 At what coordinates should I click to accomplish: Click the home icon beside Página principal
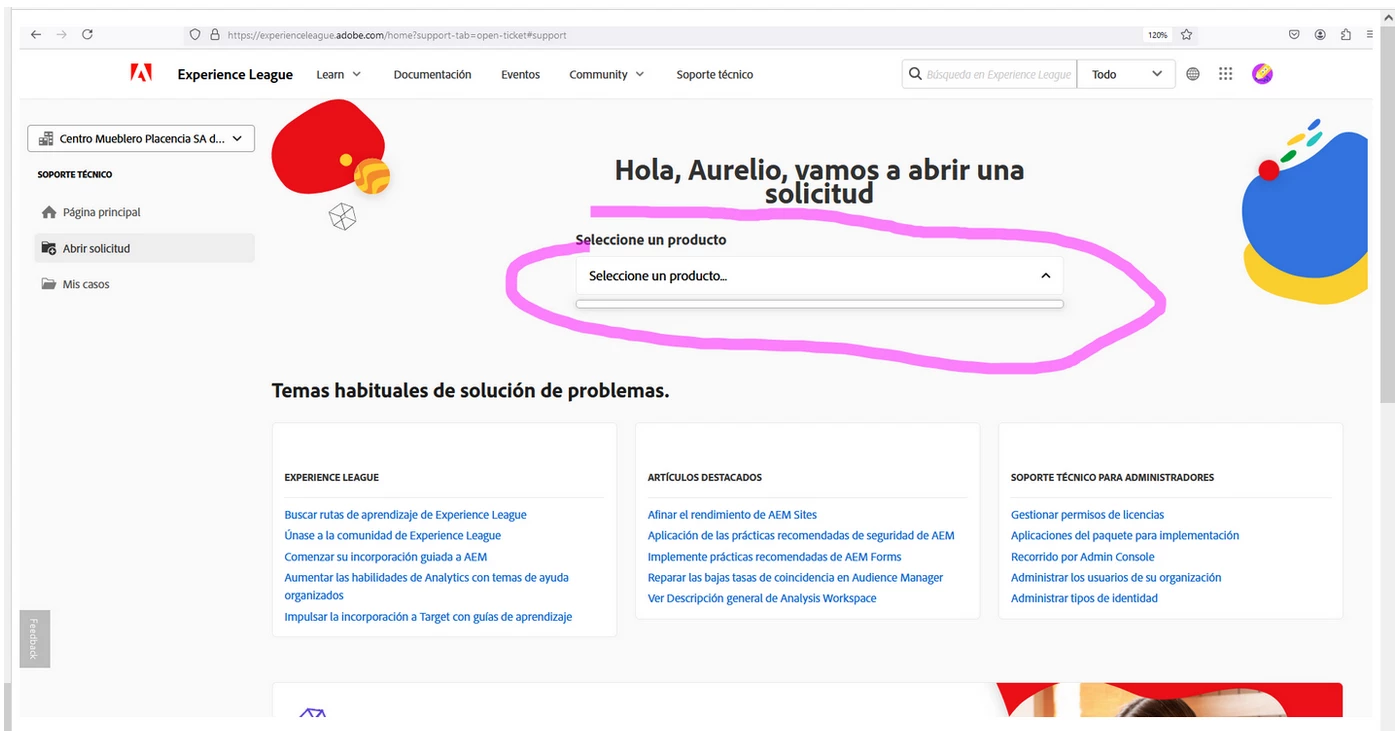(49, 212)
